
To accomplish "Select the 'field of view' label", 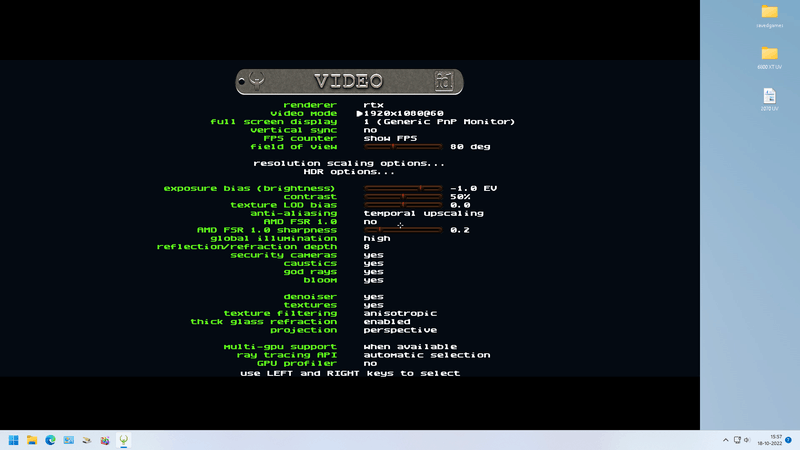I will 293,146.
